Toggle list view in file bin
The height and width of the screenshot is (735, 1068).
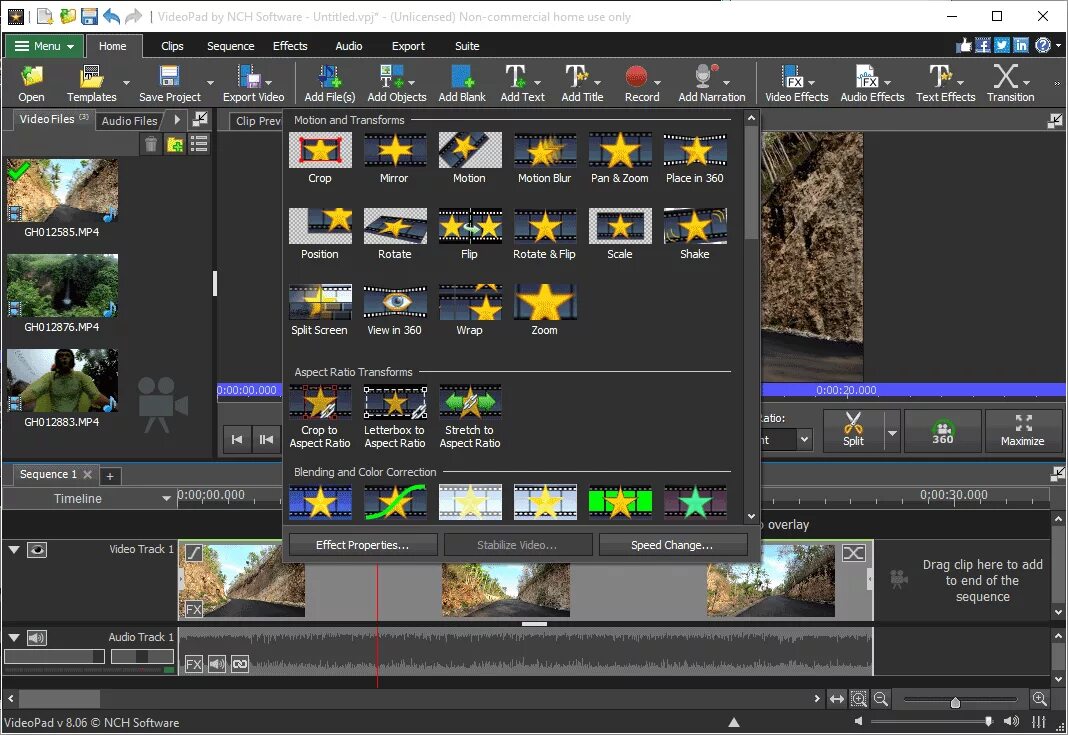199,144
